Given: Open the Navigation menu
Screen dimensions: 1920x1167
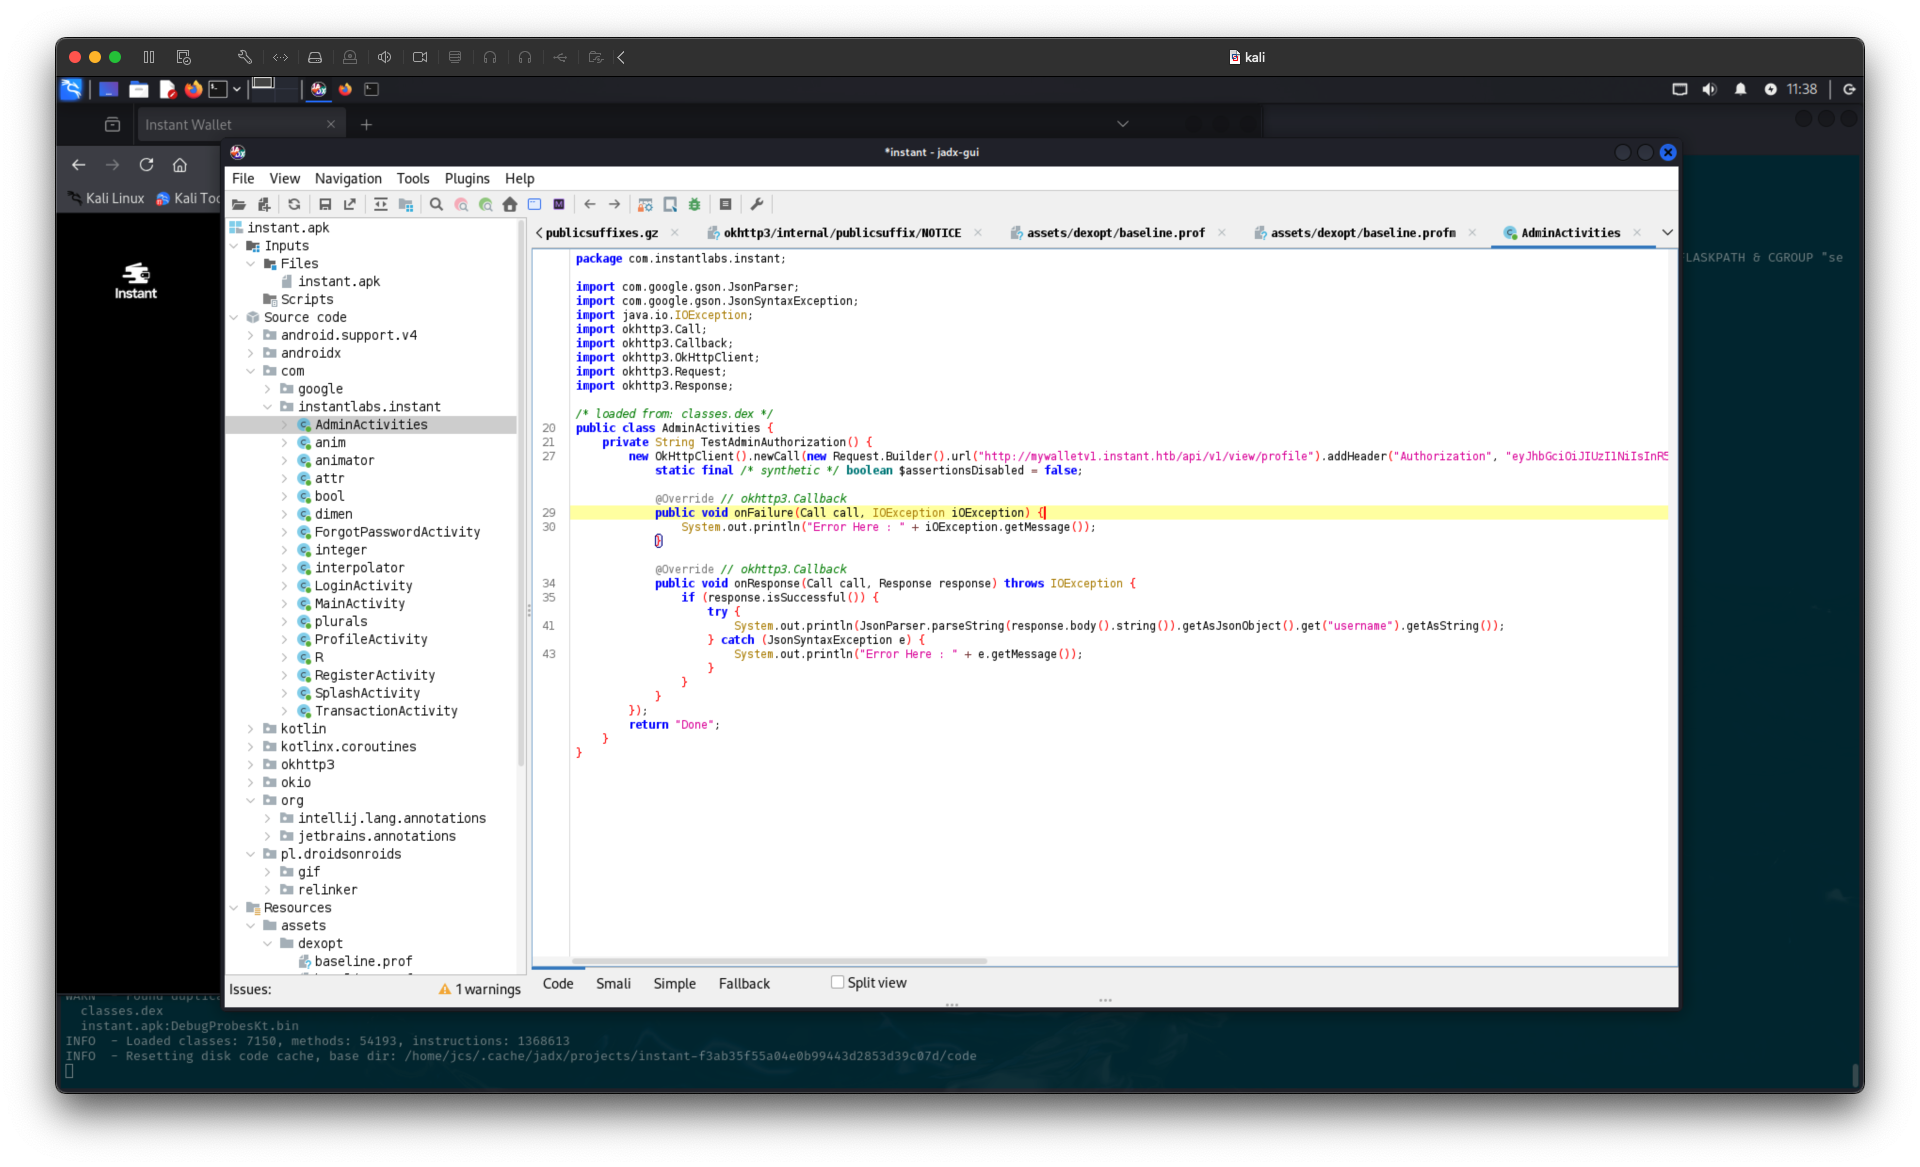Looking at the screenshot, I should pos(348,179).
